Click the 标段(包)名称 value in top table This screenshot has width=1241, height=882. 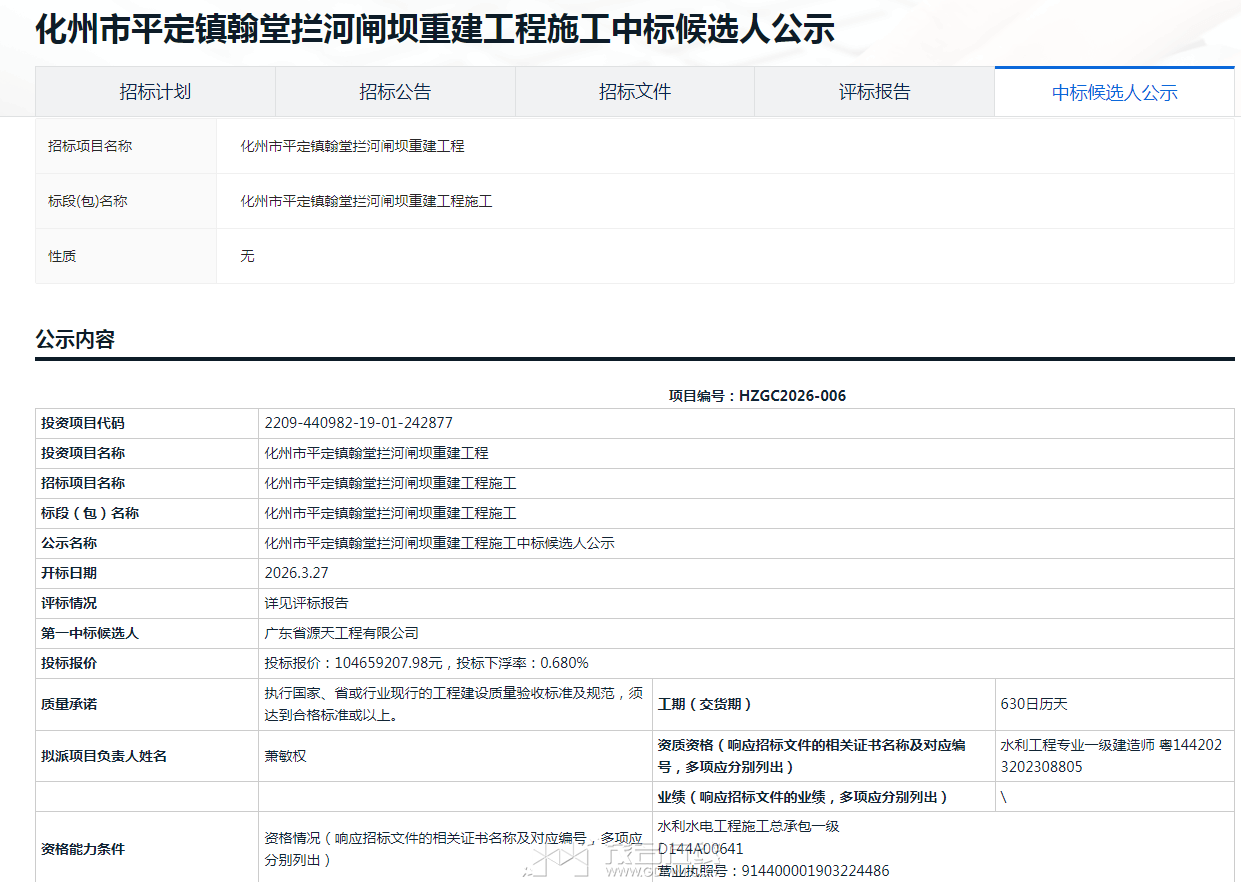tap(366, 201)
